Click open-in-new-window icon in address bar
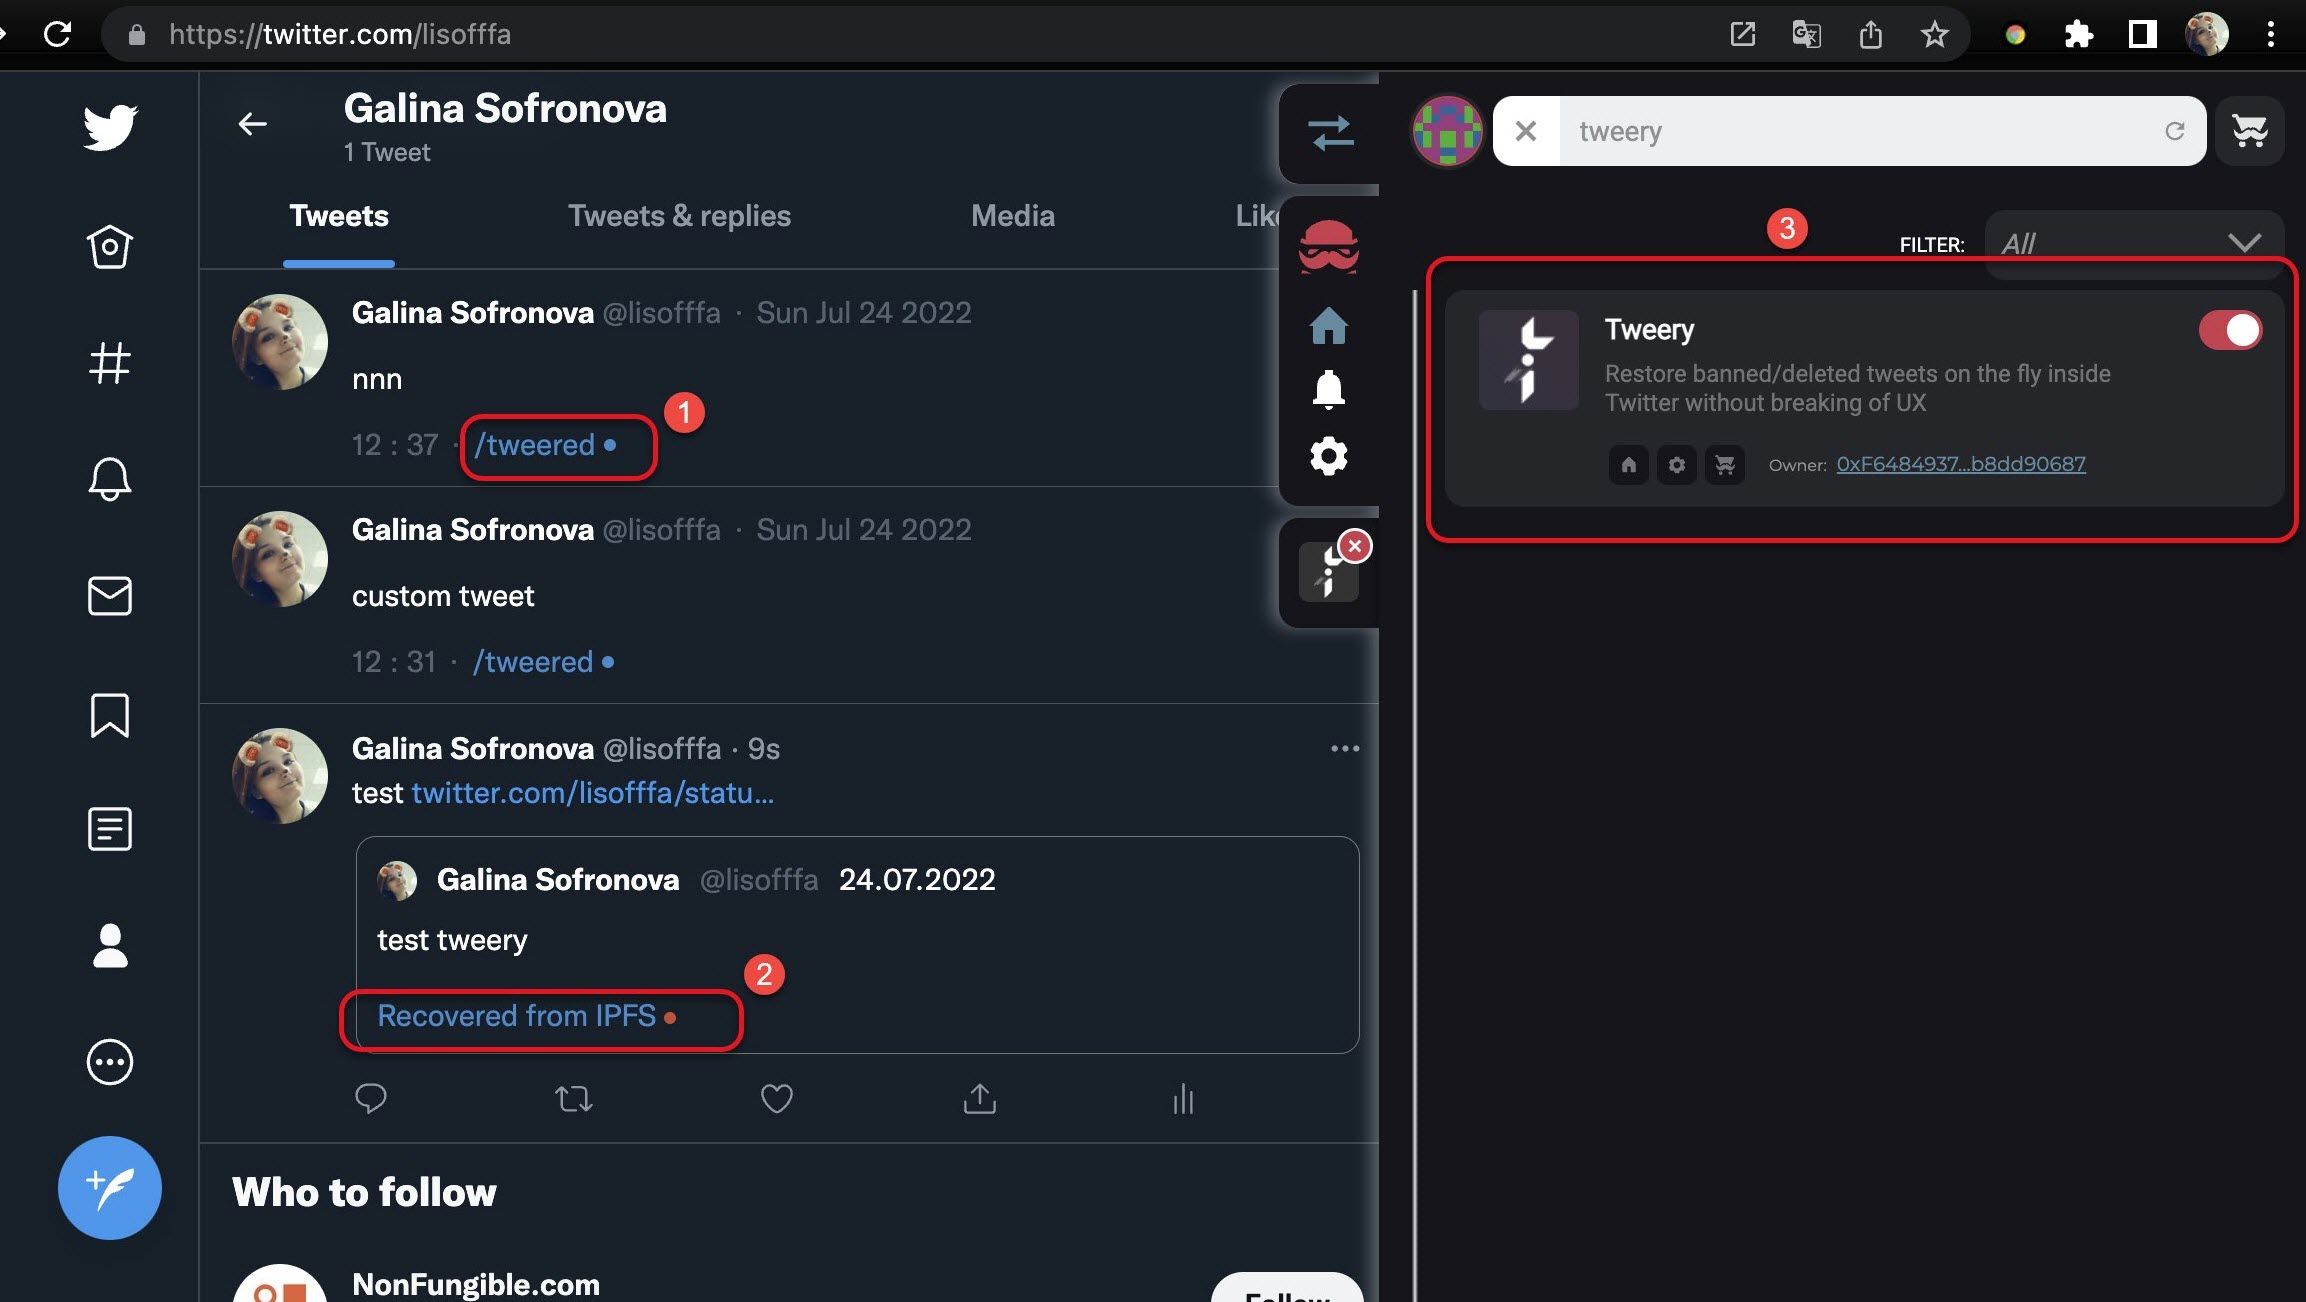 1743,34
